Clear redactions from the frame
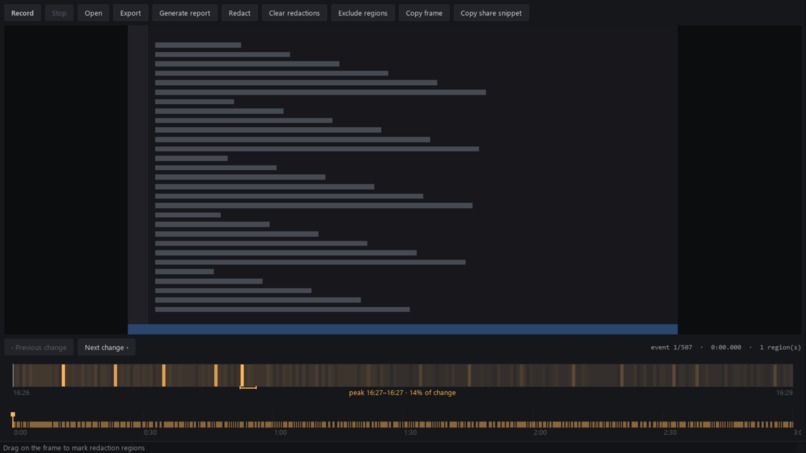This screenshot has width=806, height=453. 294,13
